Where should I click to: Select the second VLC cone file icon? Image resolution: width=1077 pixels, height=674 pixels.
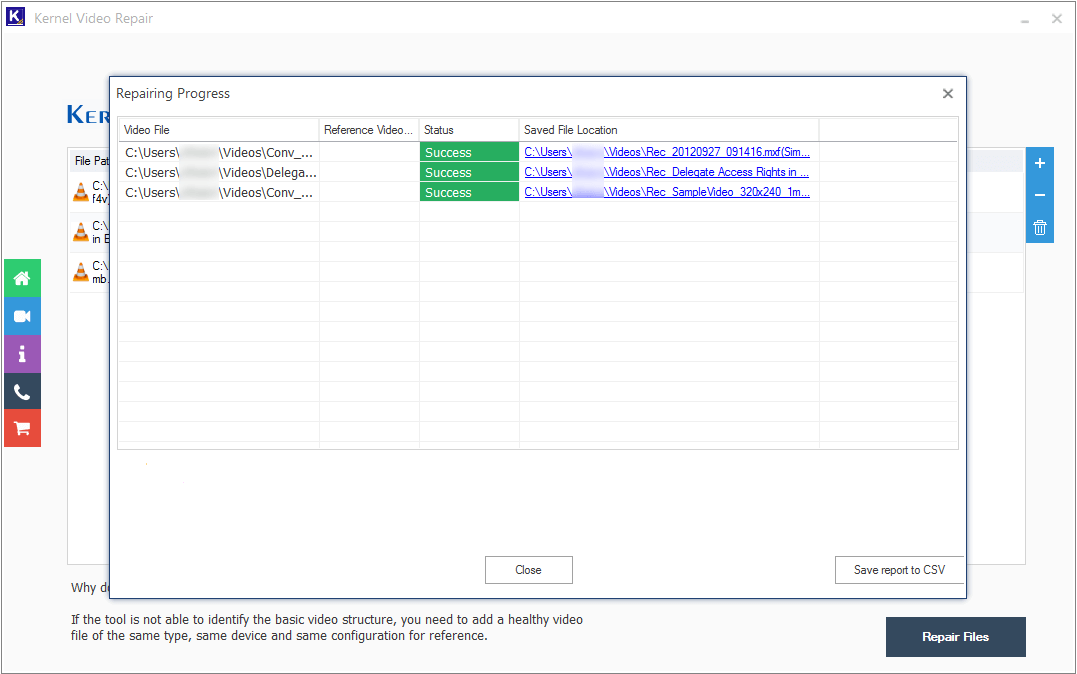tap(81, 232)
